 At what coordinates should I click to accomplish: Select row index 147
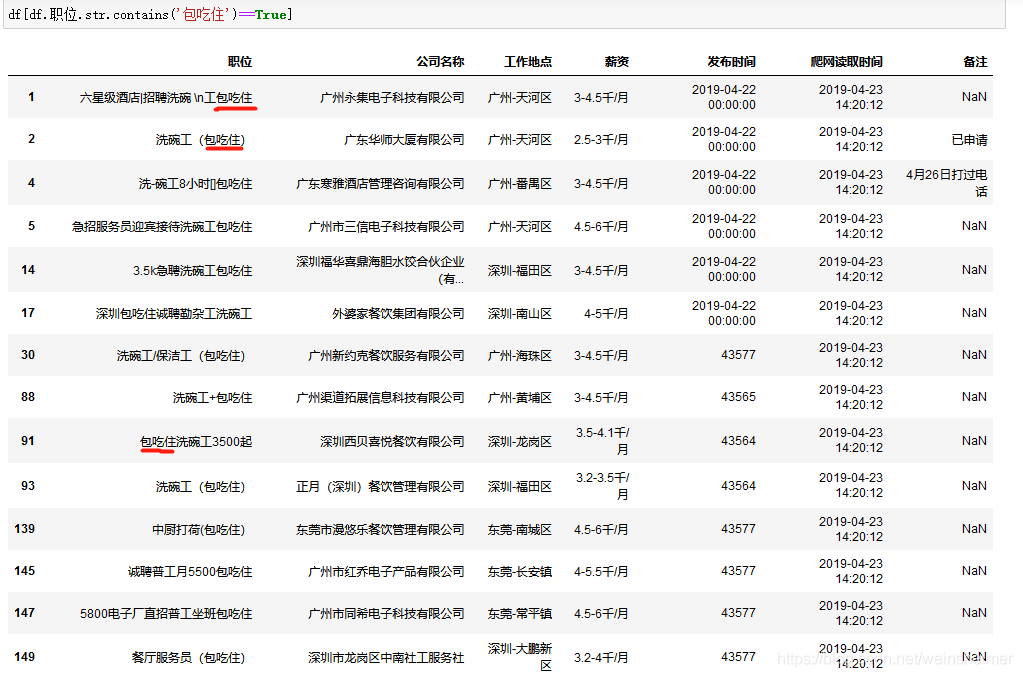pyautogui.click(x=25, y=613)
